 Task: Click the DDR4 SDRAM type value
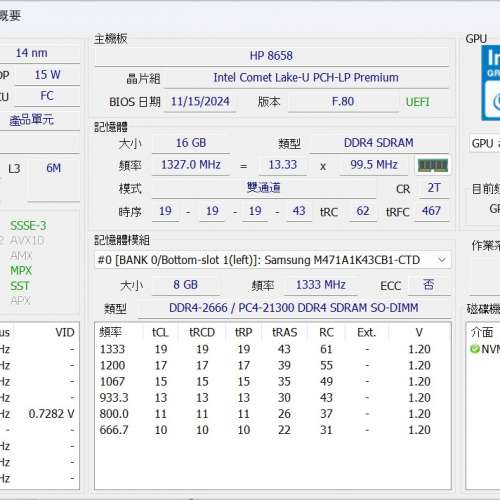(x=379, y=143)
